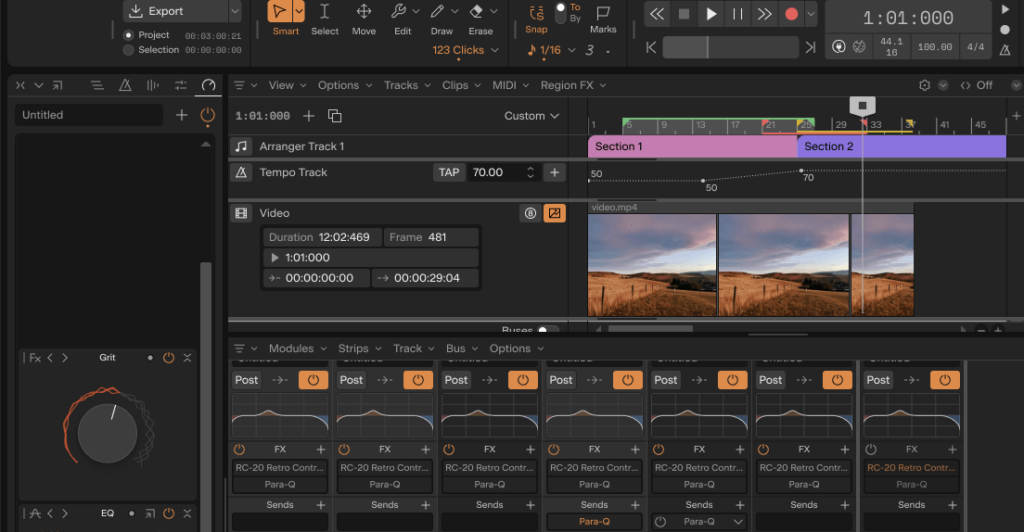This screenshot has height=532, width=1024.
Task: Click the first strip's Post button
Action: coord(247,380)
